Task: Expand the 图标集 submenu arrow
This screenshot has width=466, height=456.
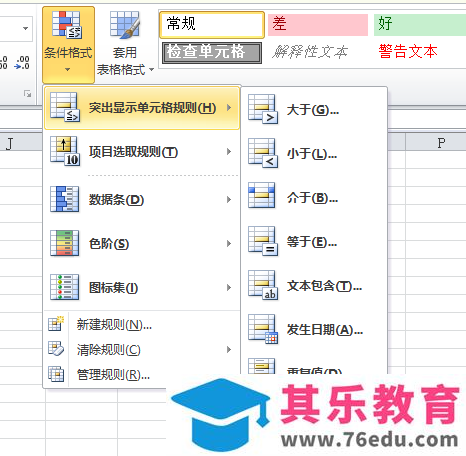Action: coord(229,287)
